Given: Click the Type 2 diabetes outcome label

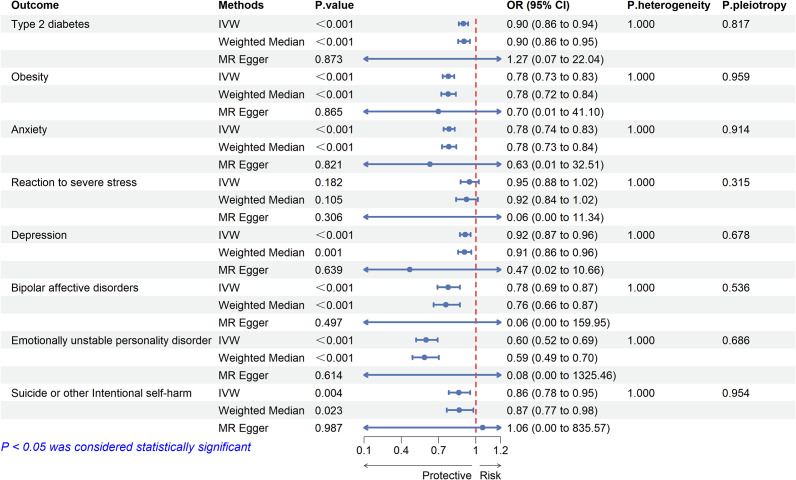Looking at the screenshot, I should point(50,24).
